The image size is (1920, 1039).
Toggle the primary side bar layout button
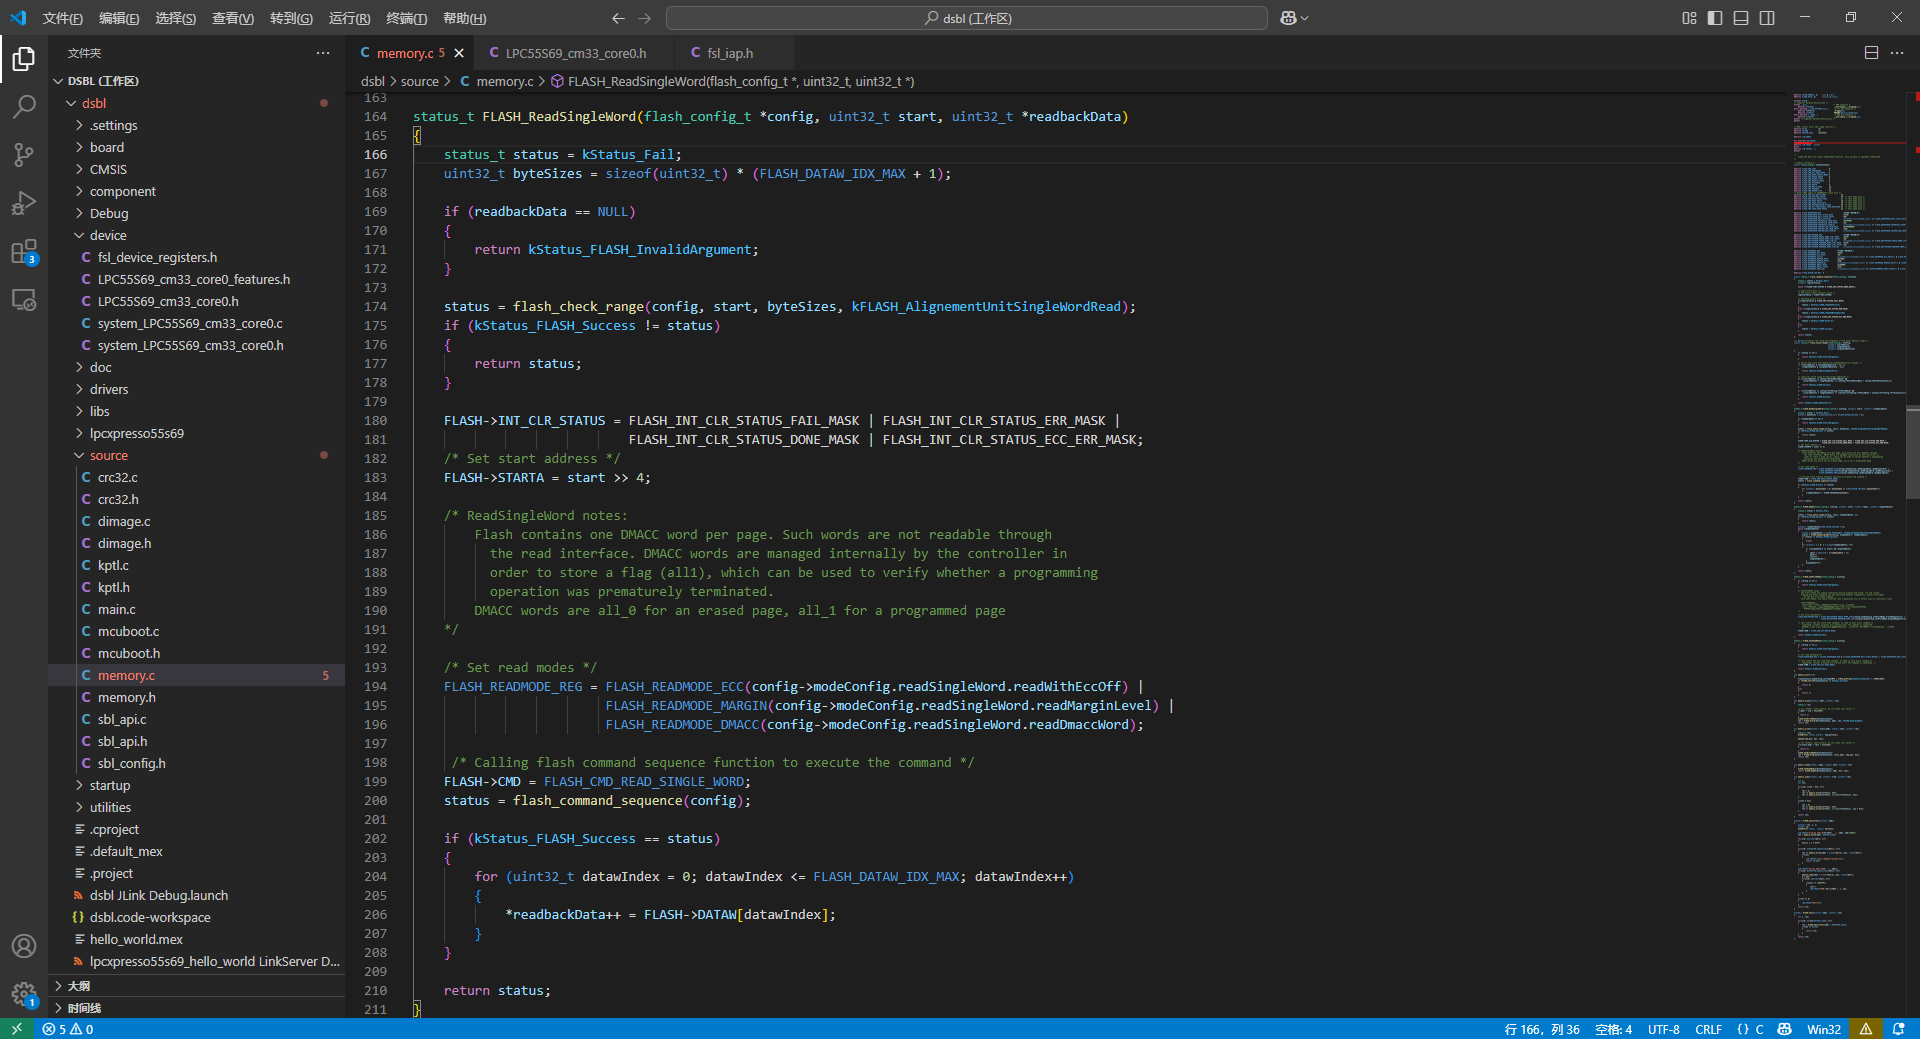[x=1715, y=18]
